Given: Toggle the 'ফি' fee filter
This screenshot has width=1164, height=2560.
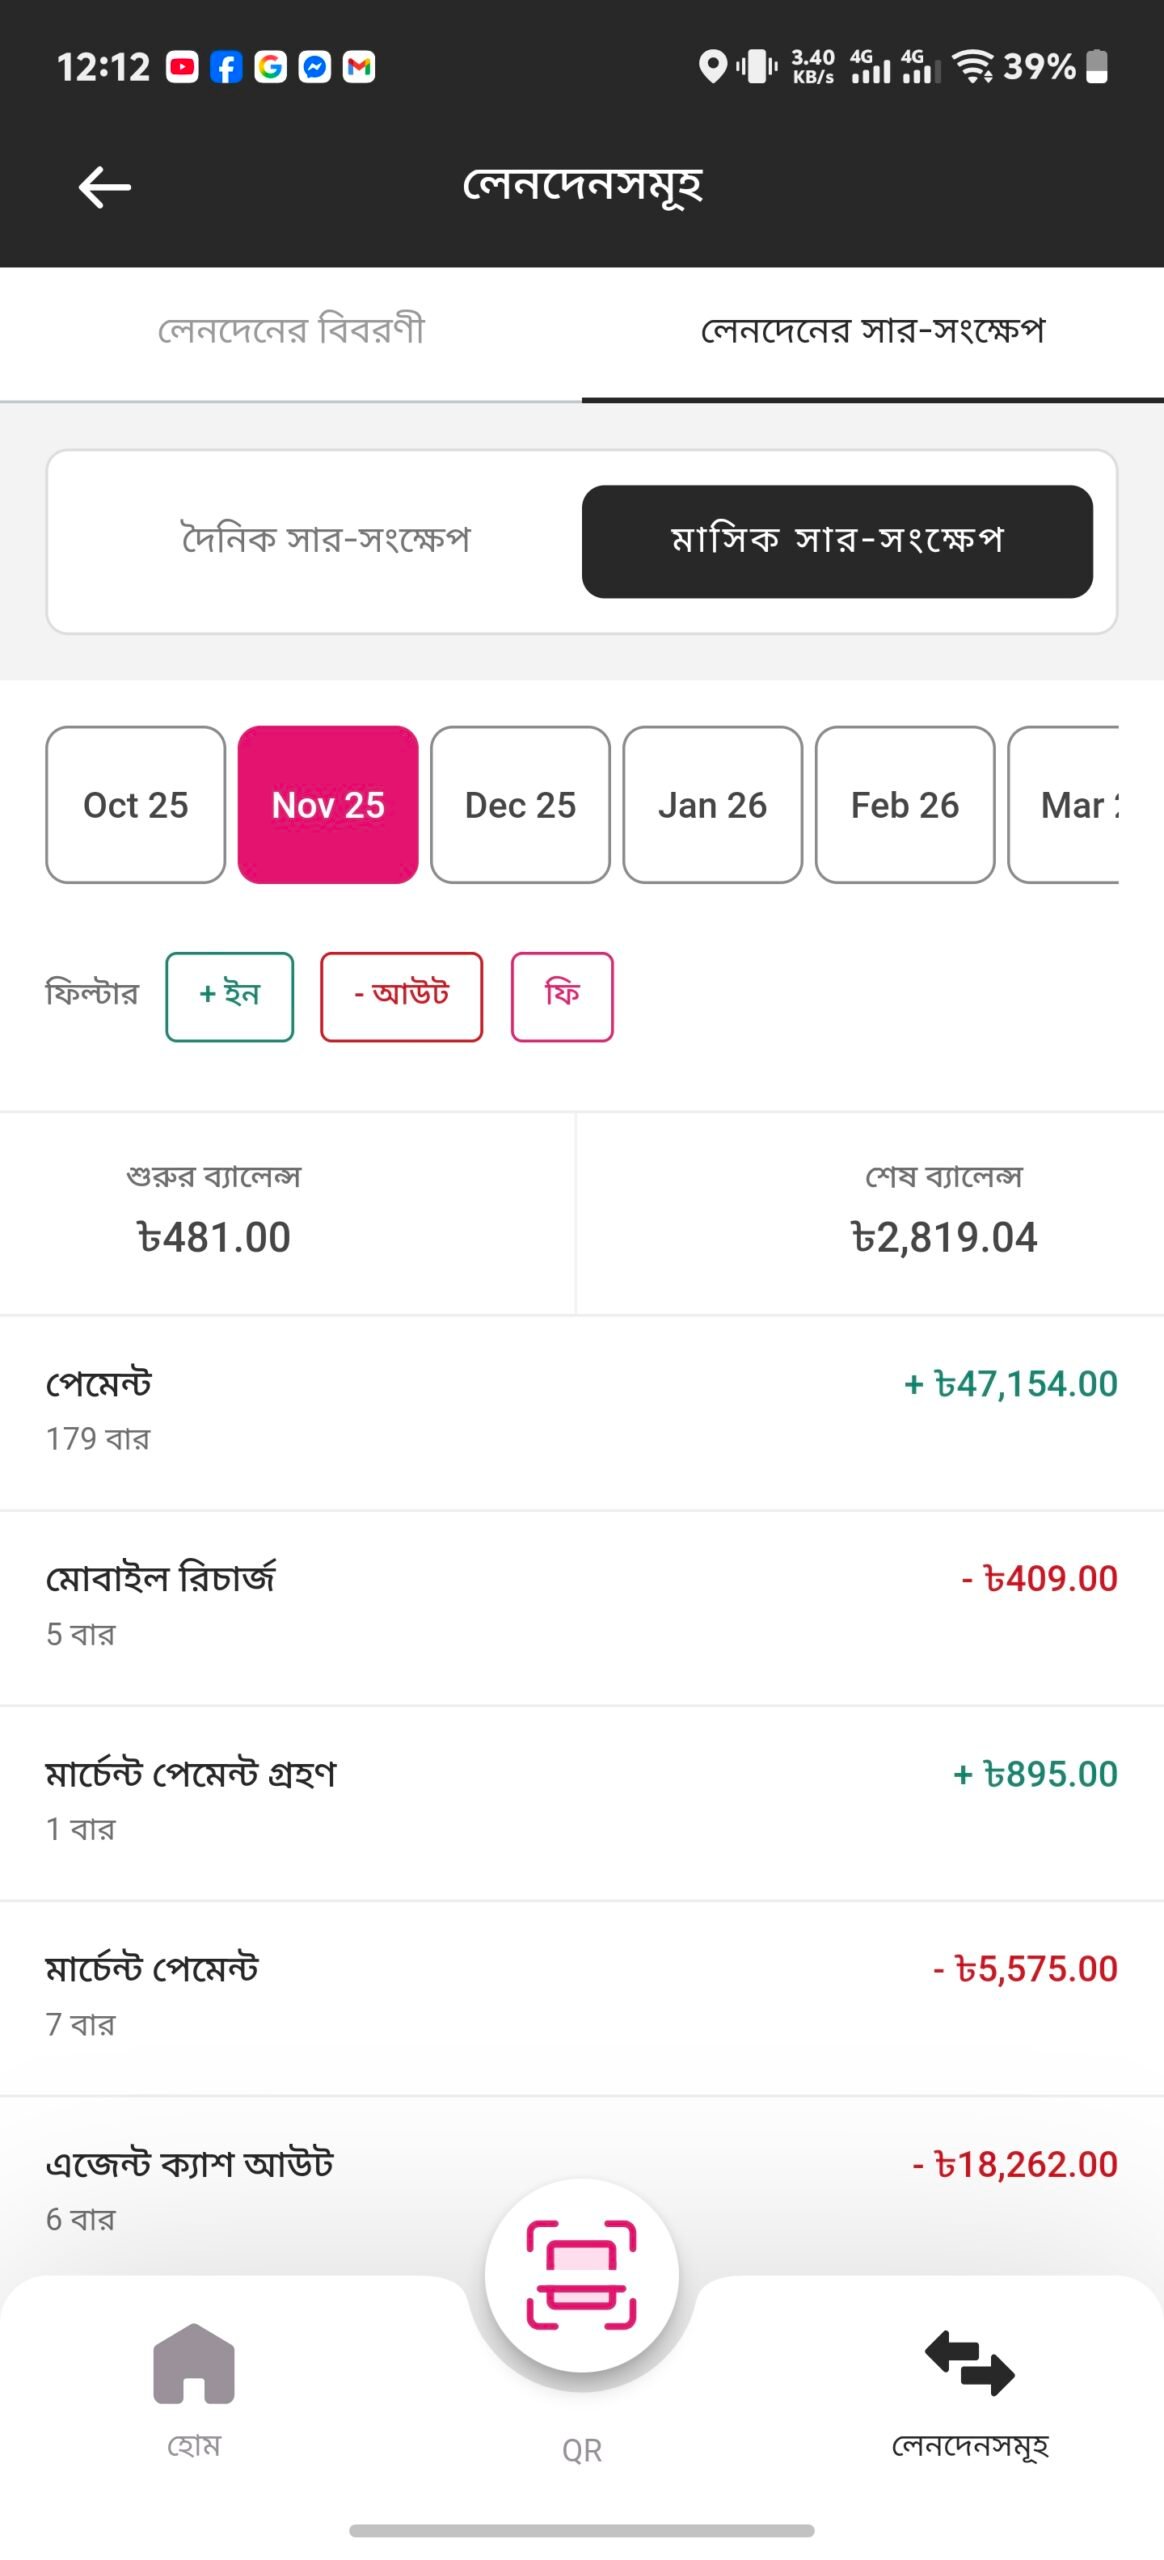Looking at the screenshot, I should point(562,996).
